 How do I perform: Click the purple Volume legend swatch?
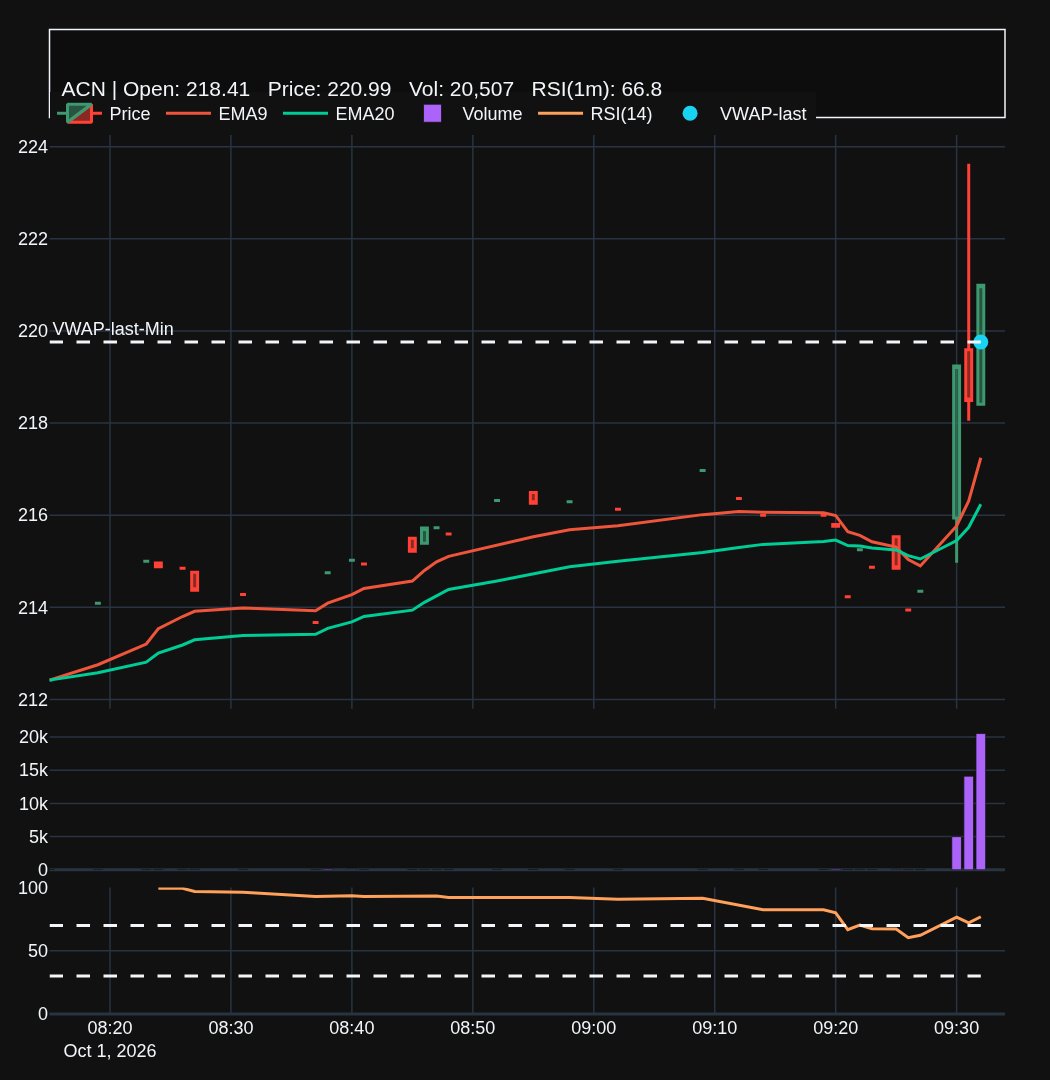(432, 114)
